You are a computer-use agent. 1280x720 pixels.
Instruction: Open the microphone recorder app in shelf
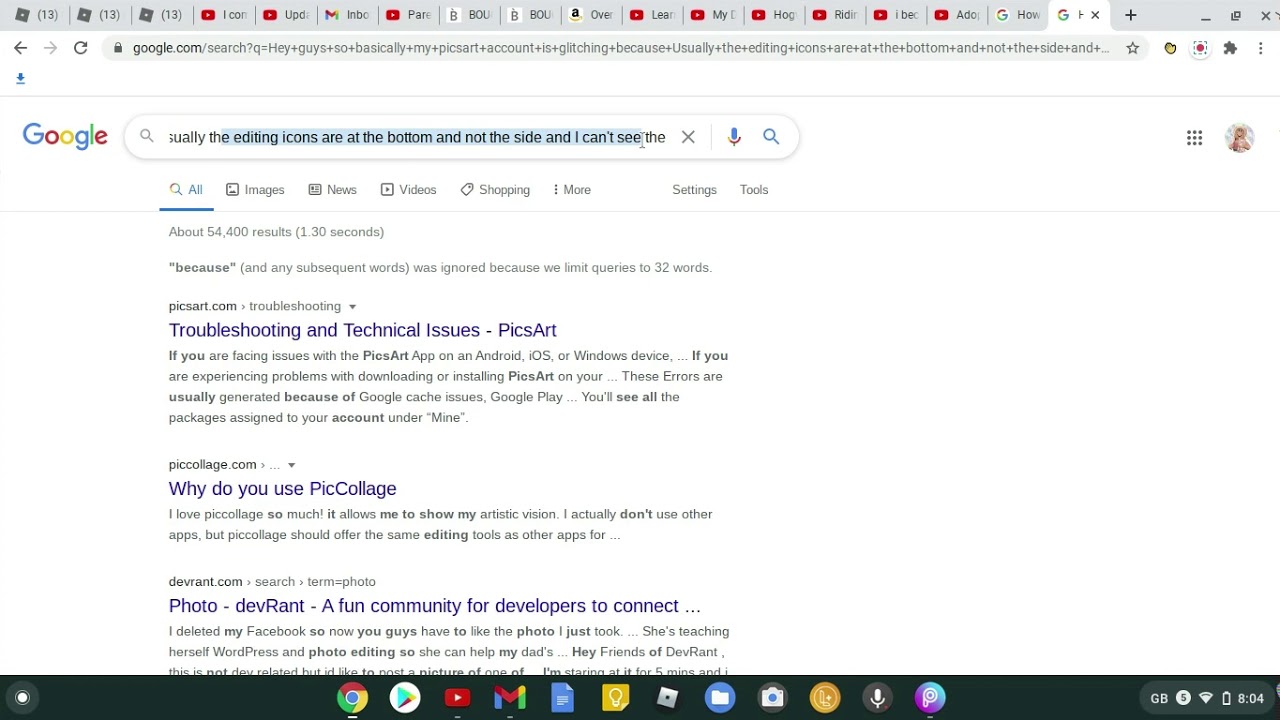[x=877, y=698]
